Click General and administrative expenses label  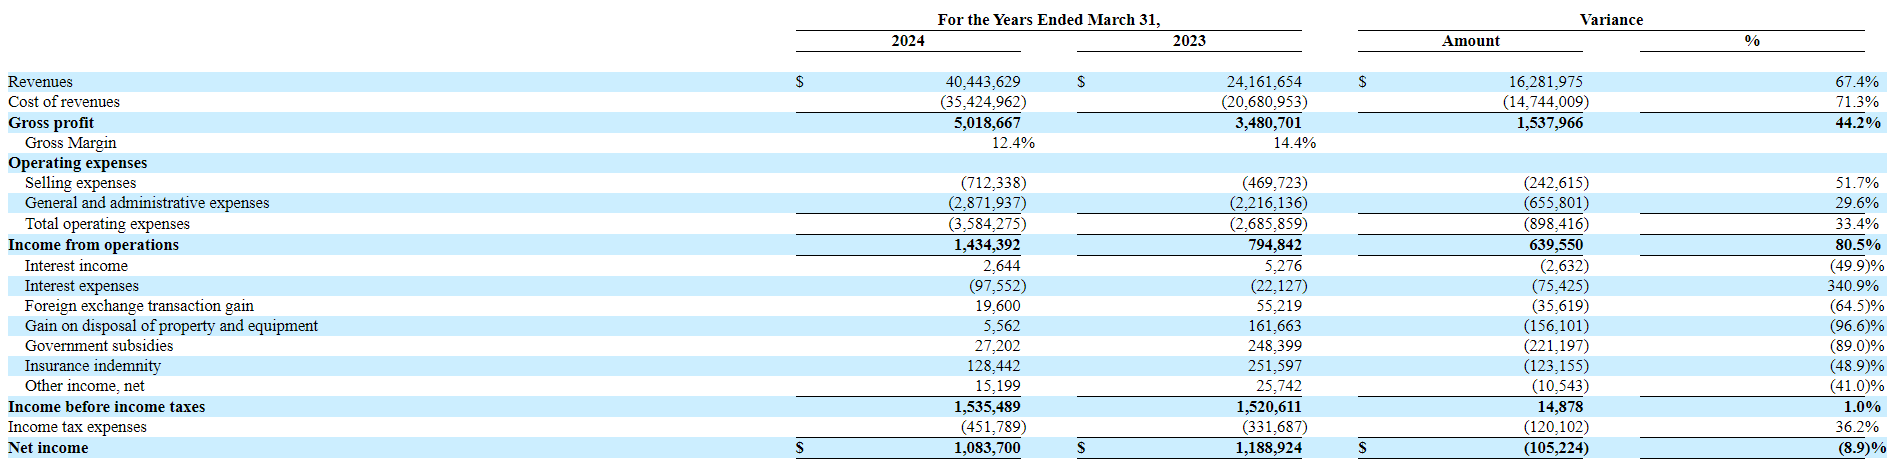coord(147,203)
